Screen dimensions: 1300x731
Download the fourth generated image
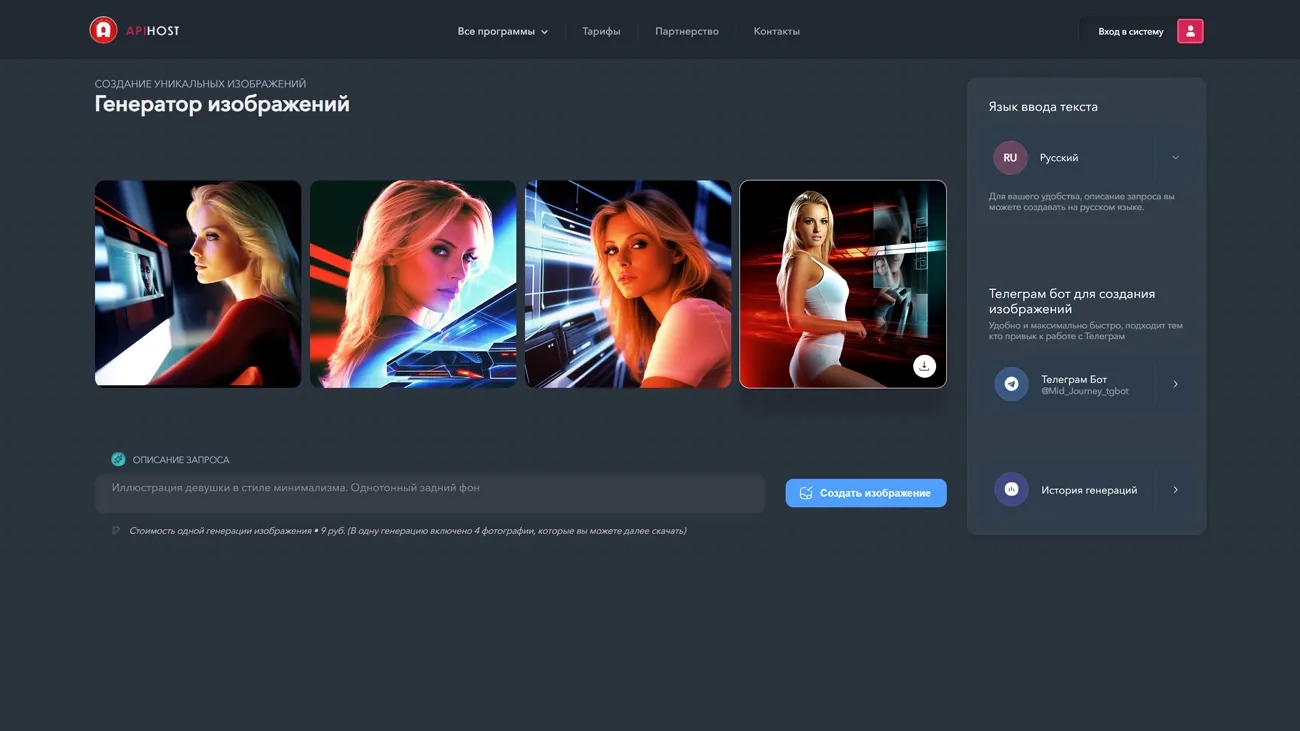click(924, 366)
